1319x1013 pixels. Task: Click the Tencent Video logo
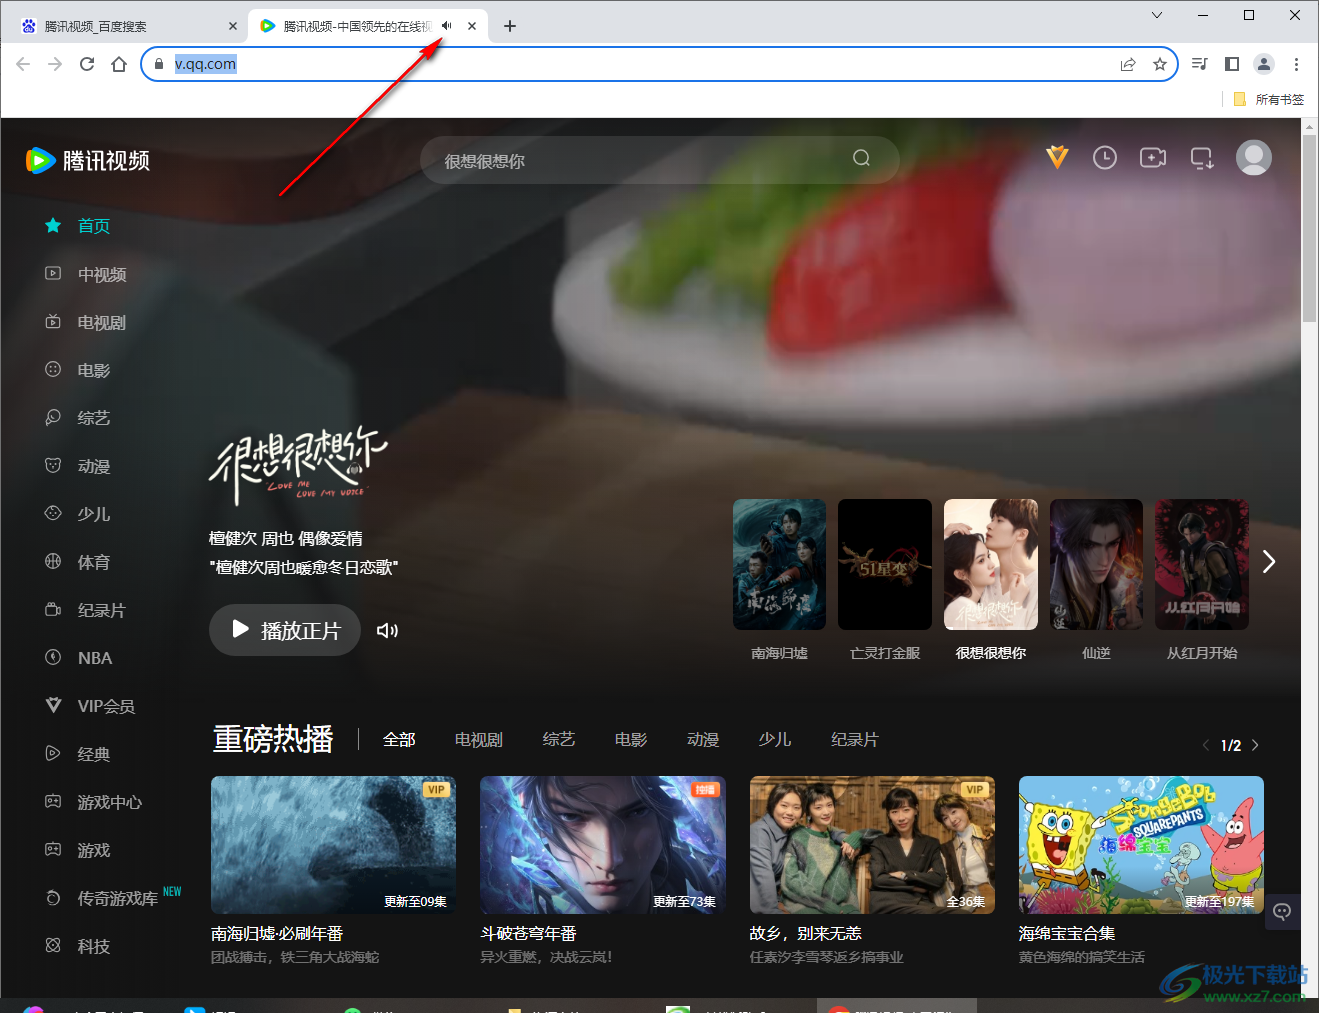88,160
